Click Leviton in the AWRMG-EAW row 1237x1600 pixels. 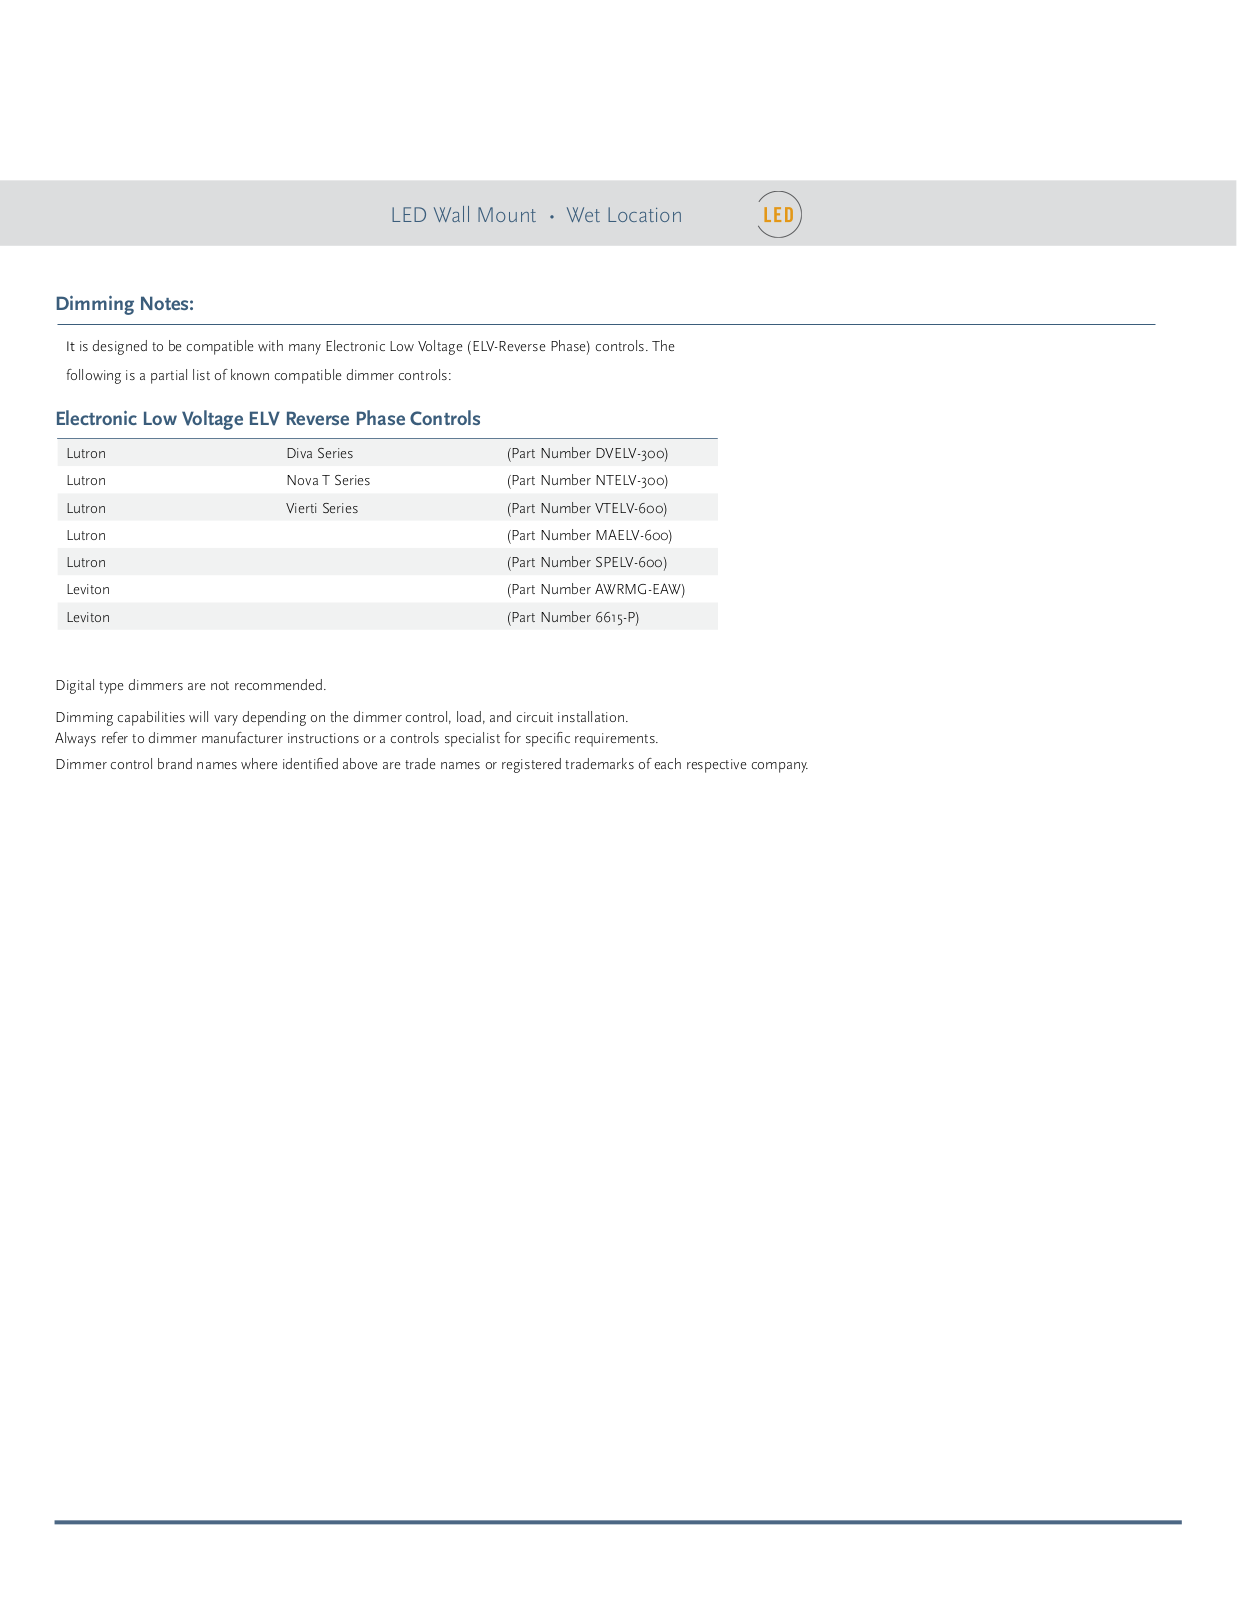[x=88, y=589]
